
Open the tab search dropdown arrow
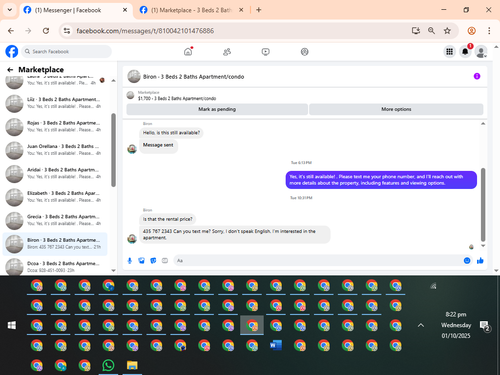(x=10, y=10)
